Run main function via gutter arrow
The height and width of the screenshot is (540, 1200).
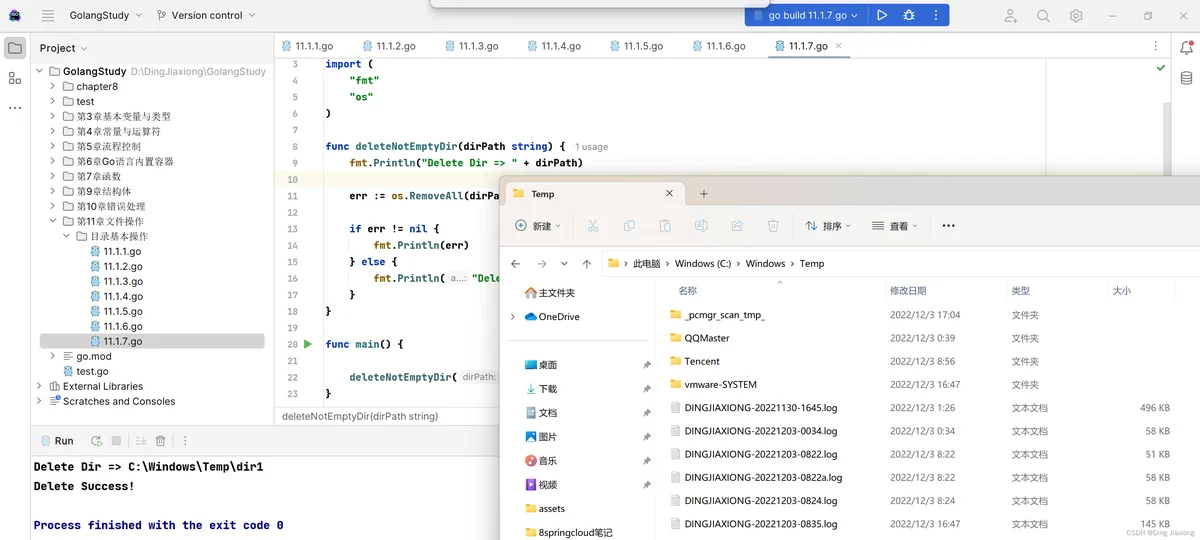pos(308,344)
